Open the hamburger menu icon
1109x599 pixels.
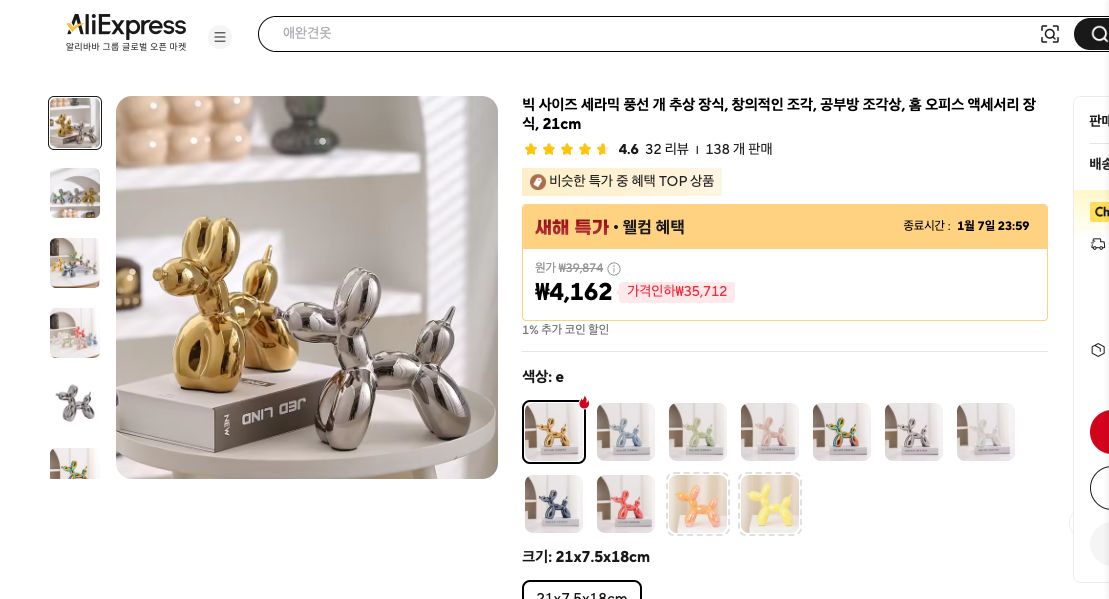220,37
